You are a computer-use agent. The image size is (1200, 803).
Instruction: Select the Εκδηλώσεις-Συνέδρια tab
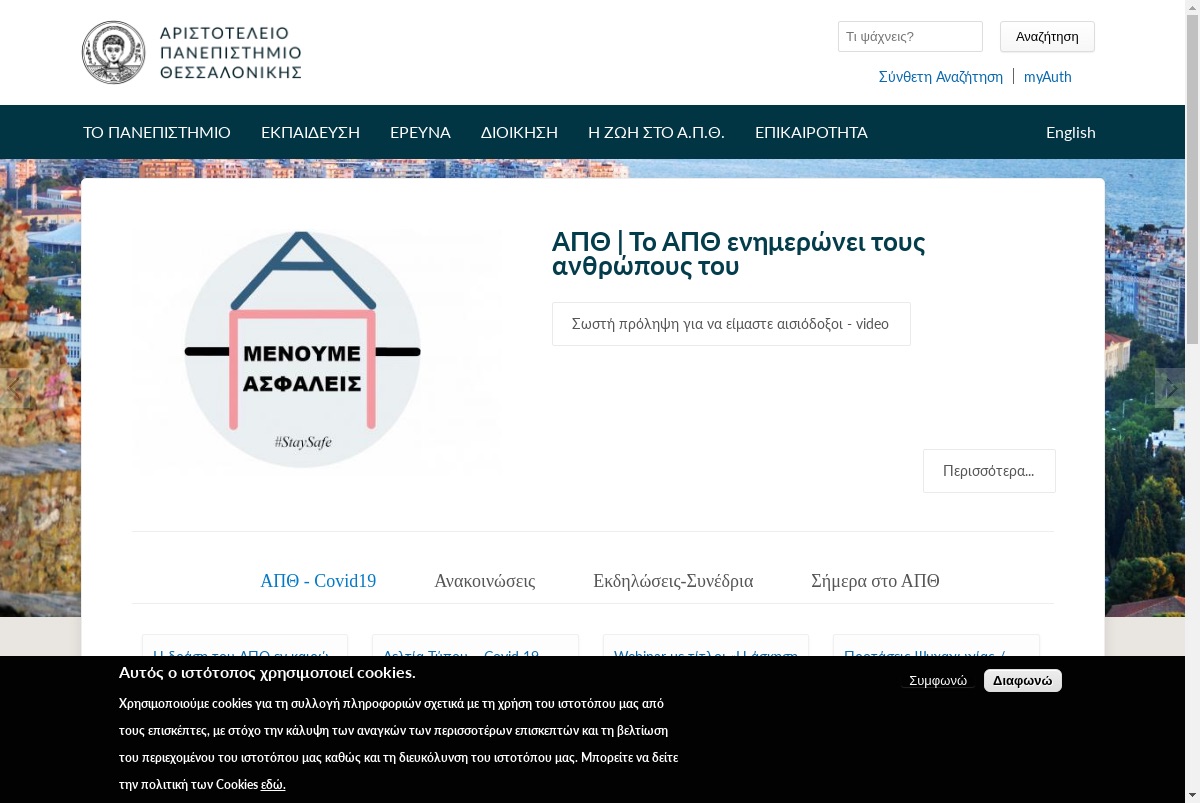coord(673,581)
